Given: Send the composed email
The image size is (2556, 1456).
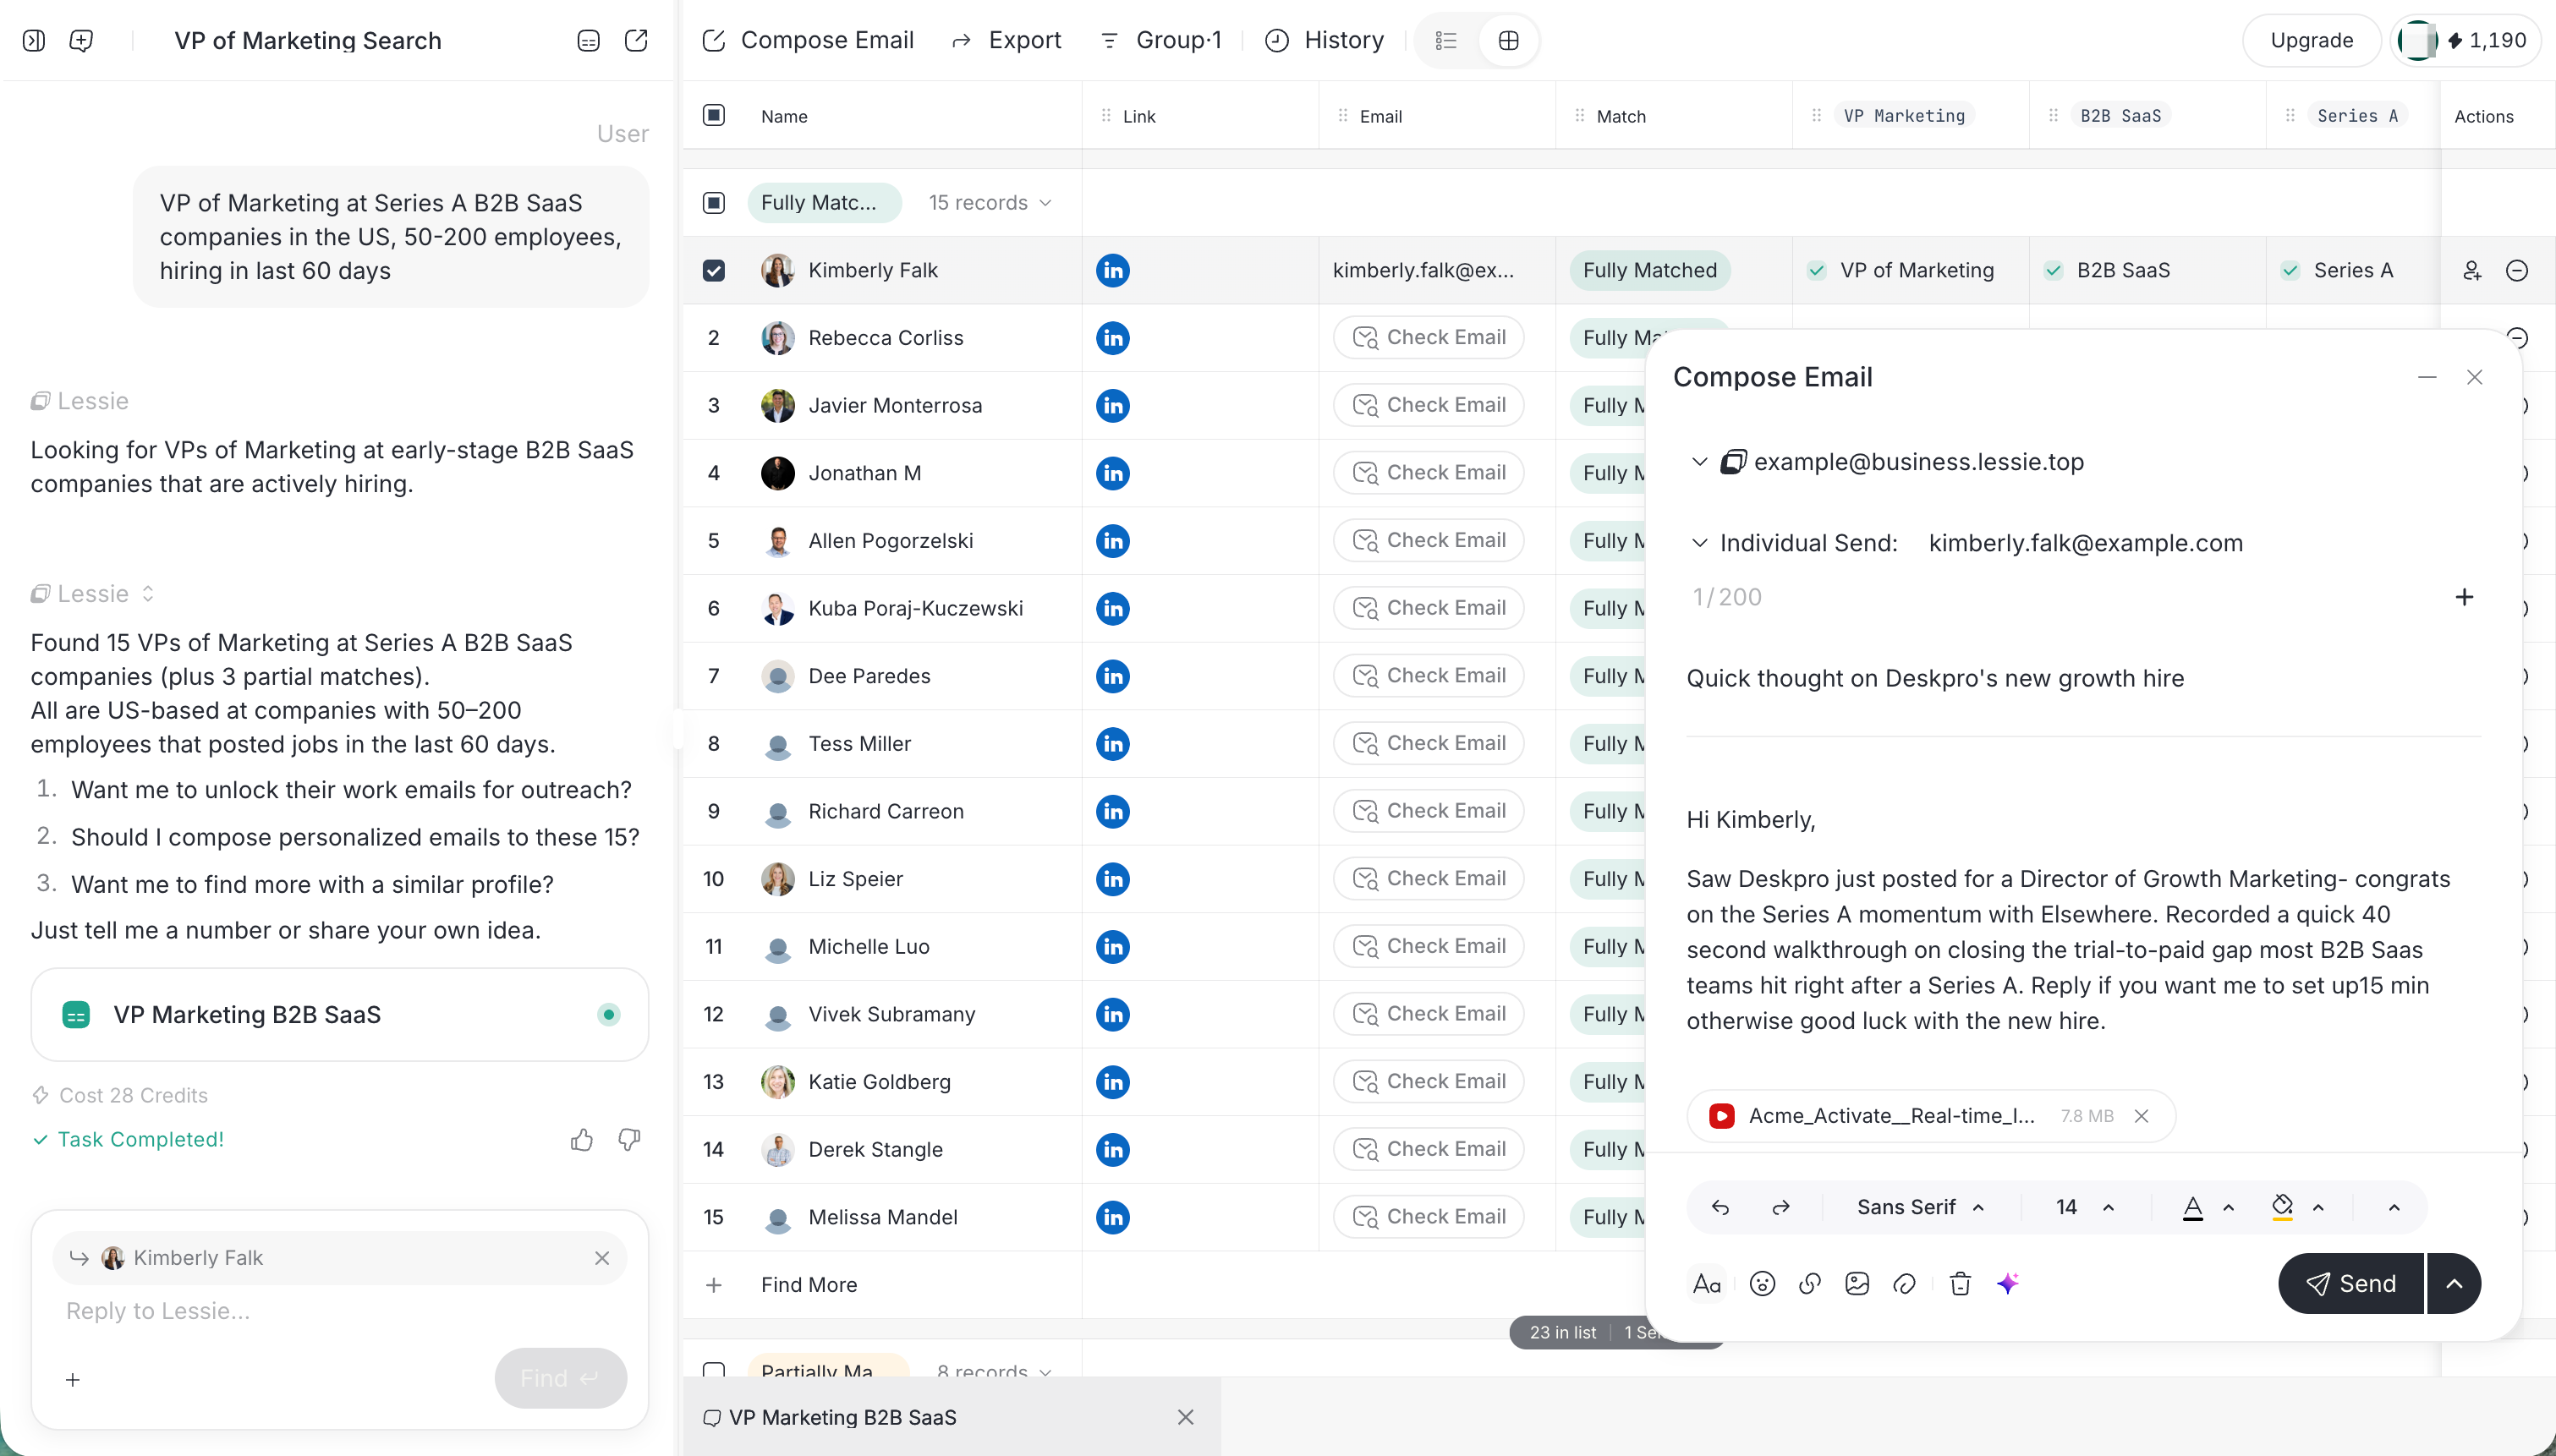Looking at the screenshot, I should tap(2350, 1283).
